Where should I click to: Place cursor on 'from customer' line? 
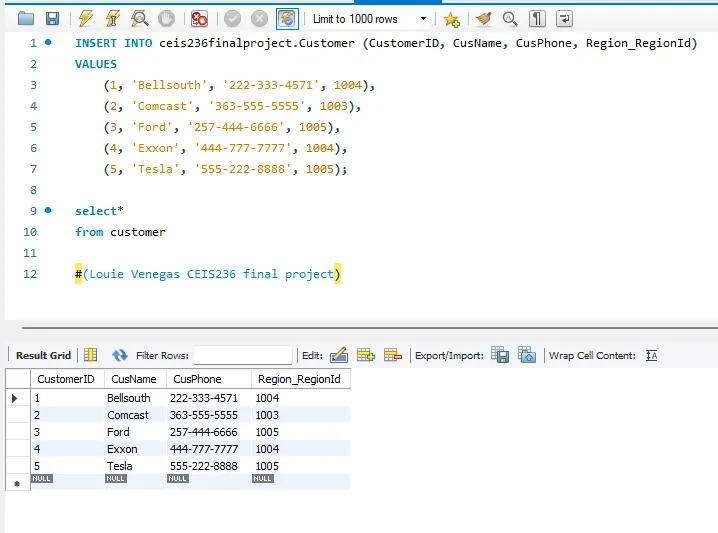click(x=120, y=232)
